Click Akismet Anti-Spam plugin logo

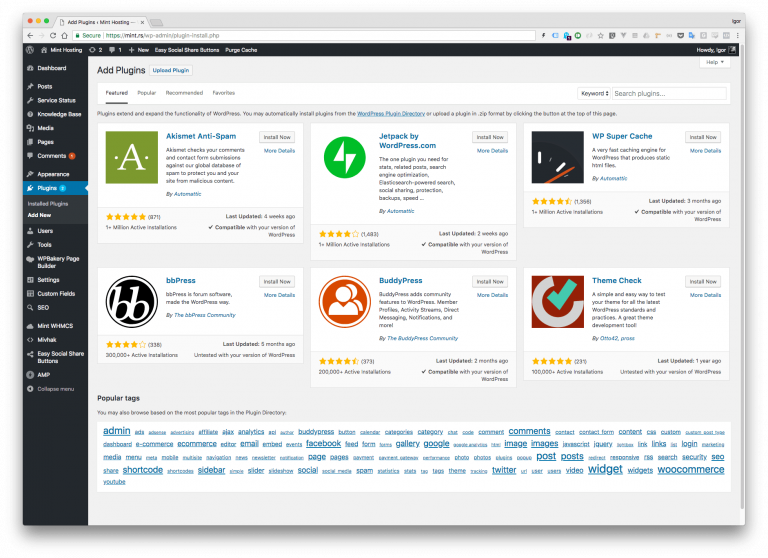click(132, 157)
